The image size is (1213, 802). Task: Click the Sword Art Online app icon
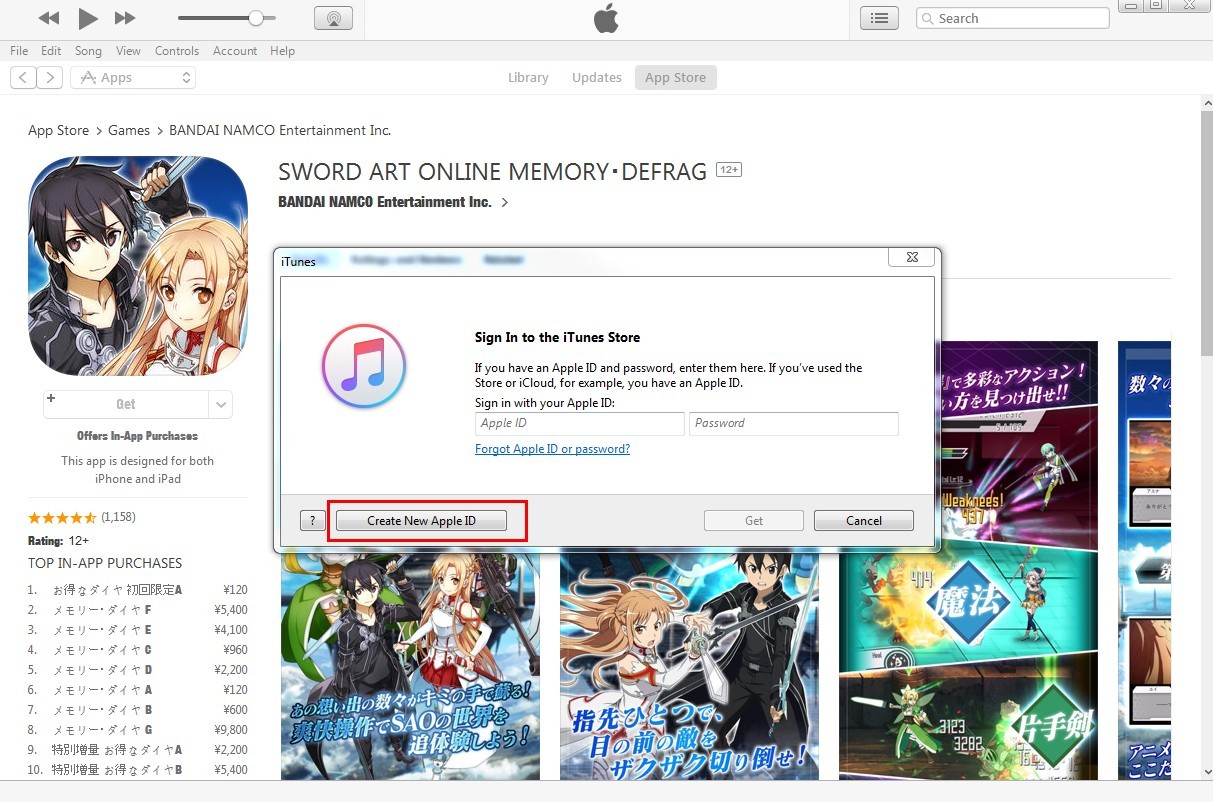coord(138,267)
